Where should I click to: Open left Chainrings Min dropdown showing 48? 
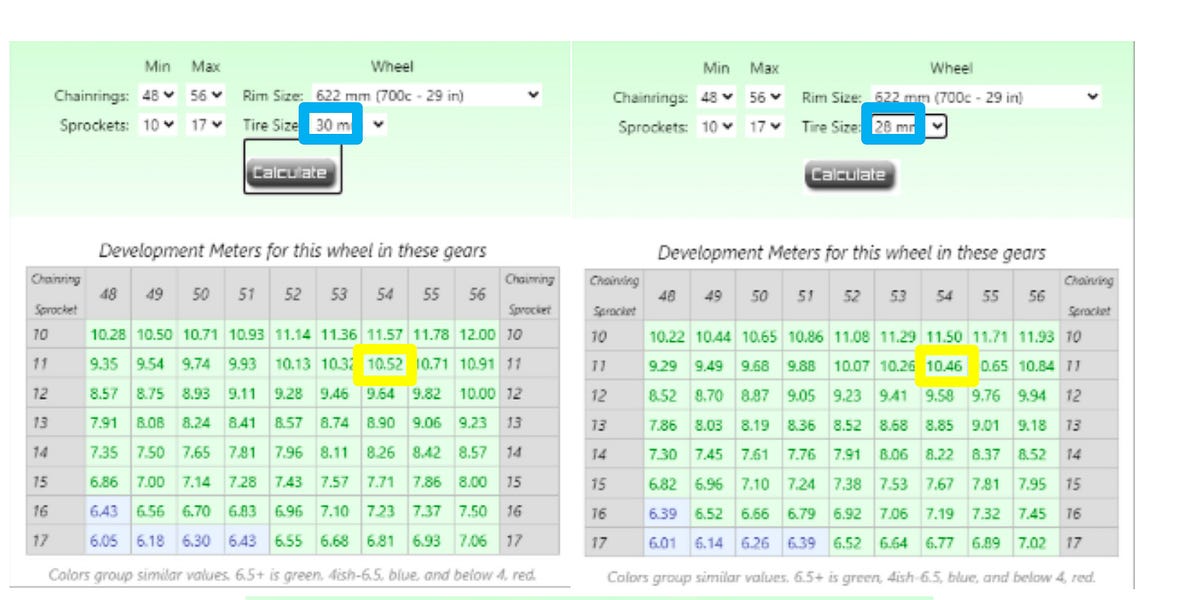(x=158, y=96)
